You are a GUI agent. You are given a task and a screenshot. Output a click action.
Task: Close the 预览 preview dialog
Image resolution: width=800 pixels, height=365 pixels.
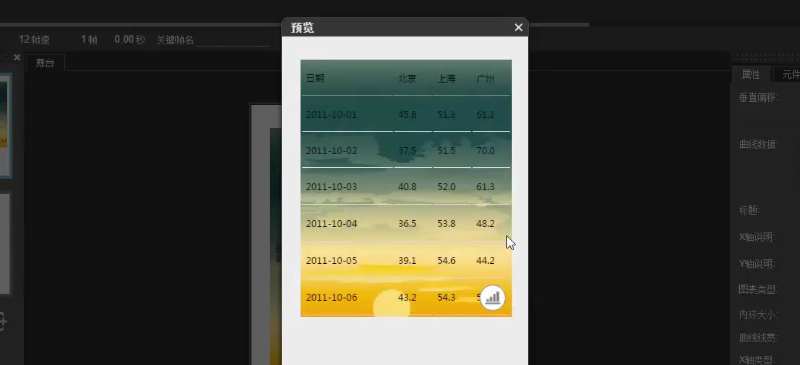click(x=518, y=28)
